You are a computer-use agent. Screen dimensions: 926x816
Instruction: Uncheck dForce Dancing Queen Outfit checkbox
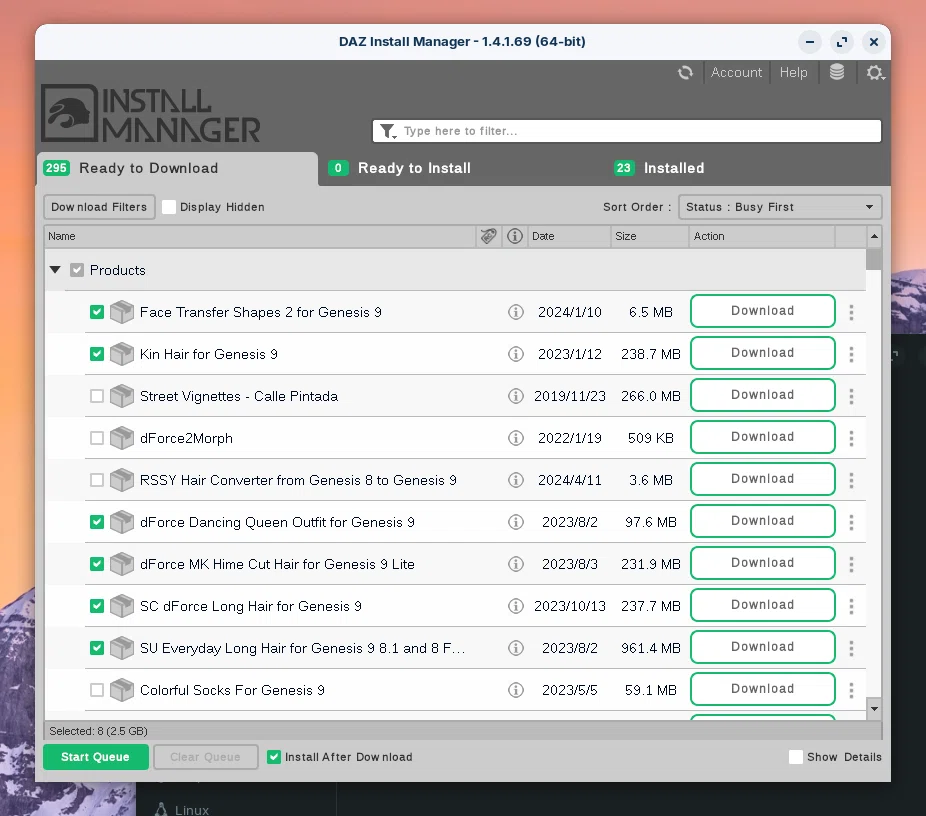(97, 522)
